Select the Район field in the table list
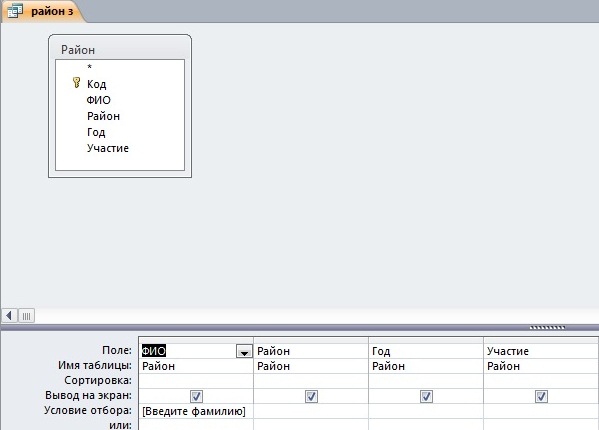Screen dimensions: 599x430 pos(103,116)
